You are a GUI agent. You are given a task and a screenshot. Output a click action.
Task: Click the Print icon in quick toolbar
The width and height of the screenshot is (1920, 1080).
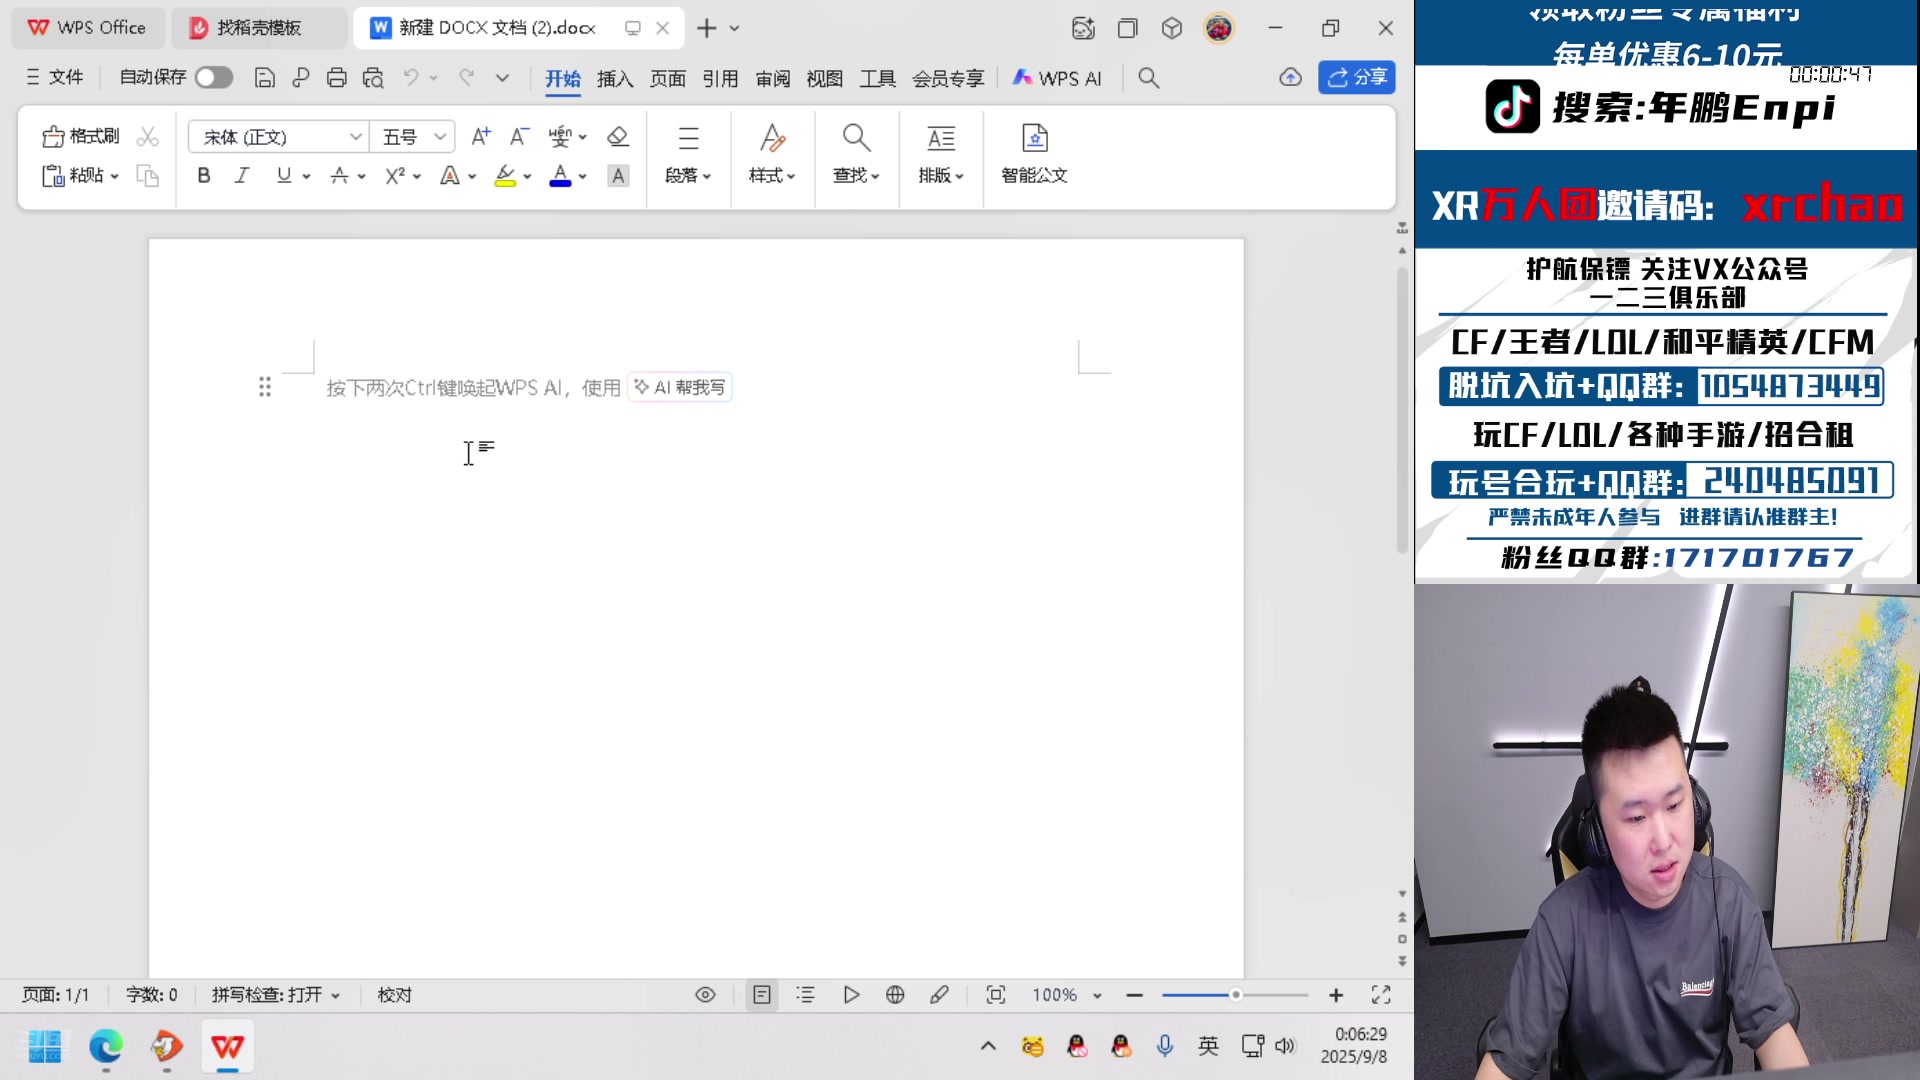(337, 78)
